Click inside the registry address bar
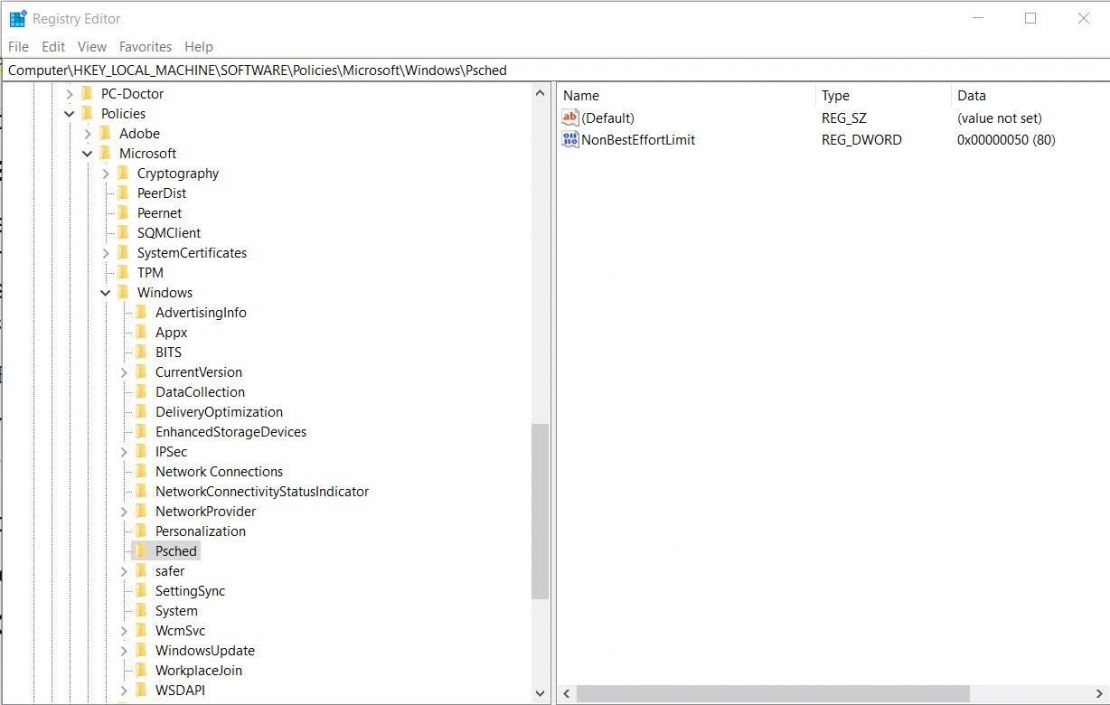The width and height of the screenshot is (1110, 705). [x=400, y=69]
